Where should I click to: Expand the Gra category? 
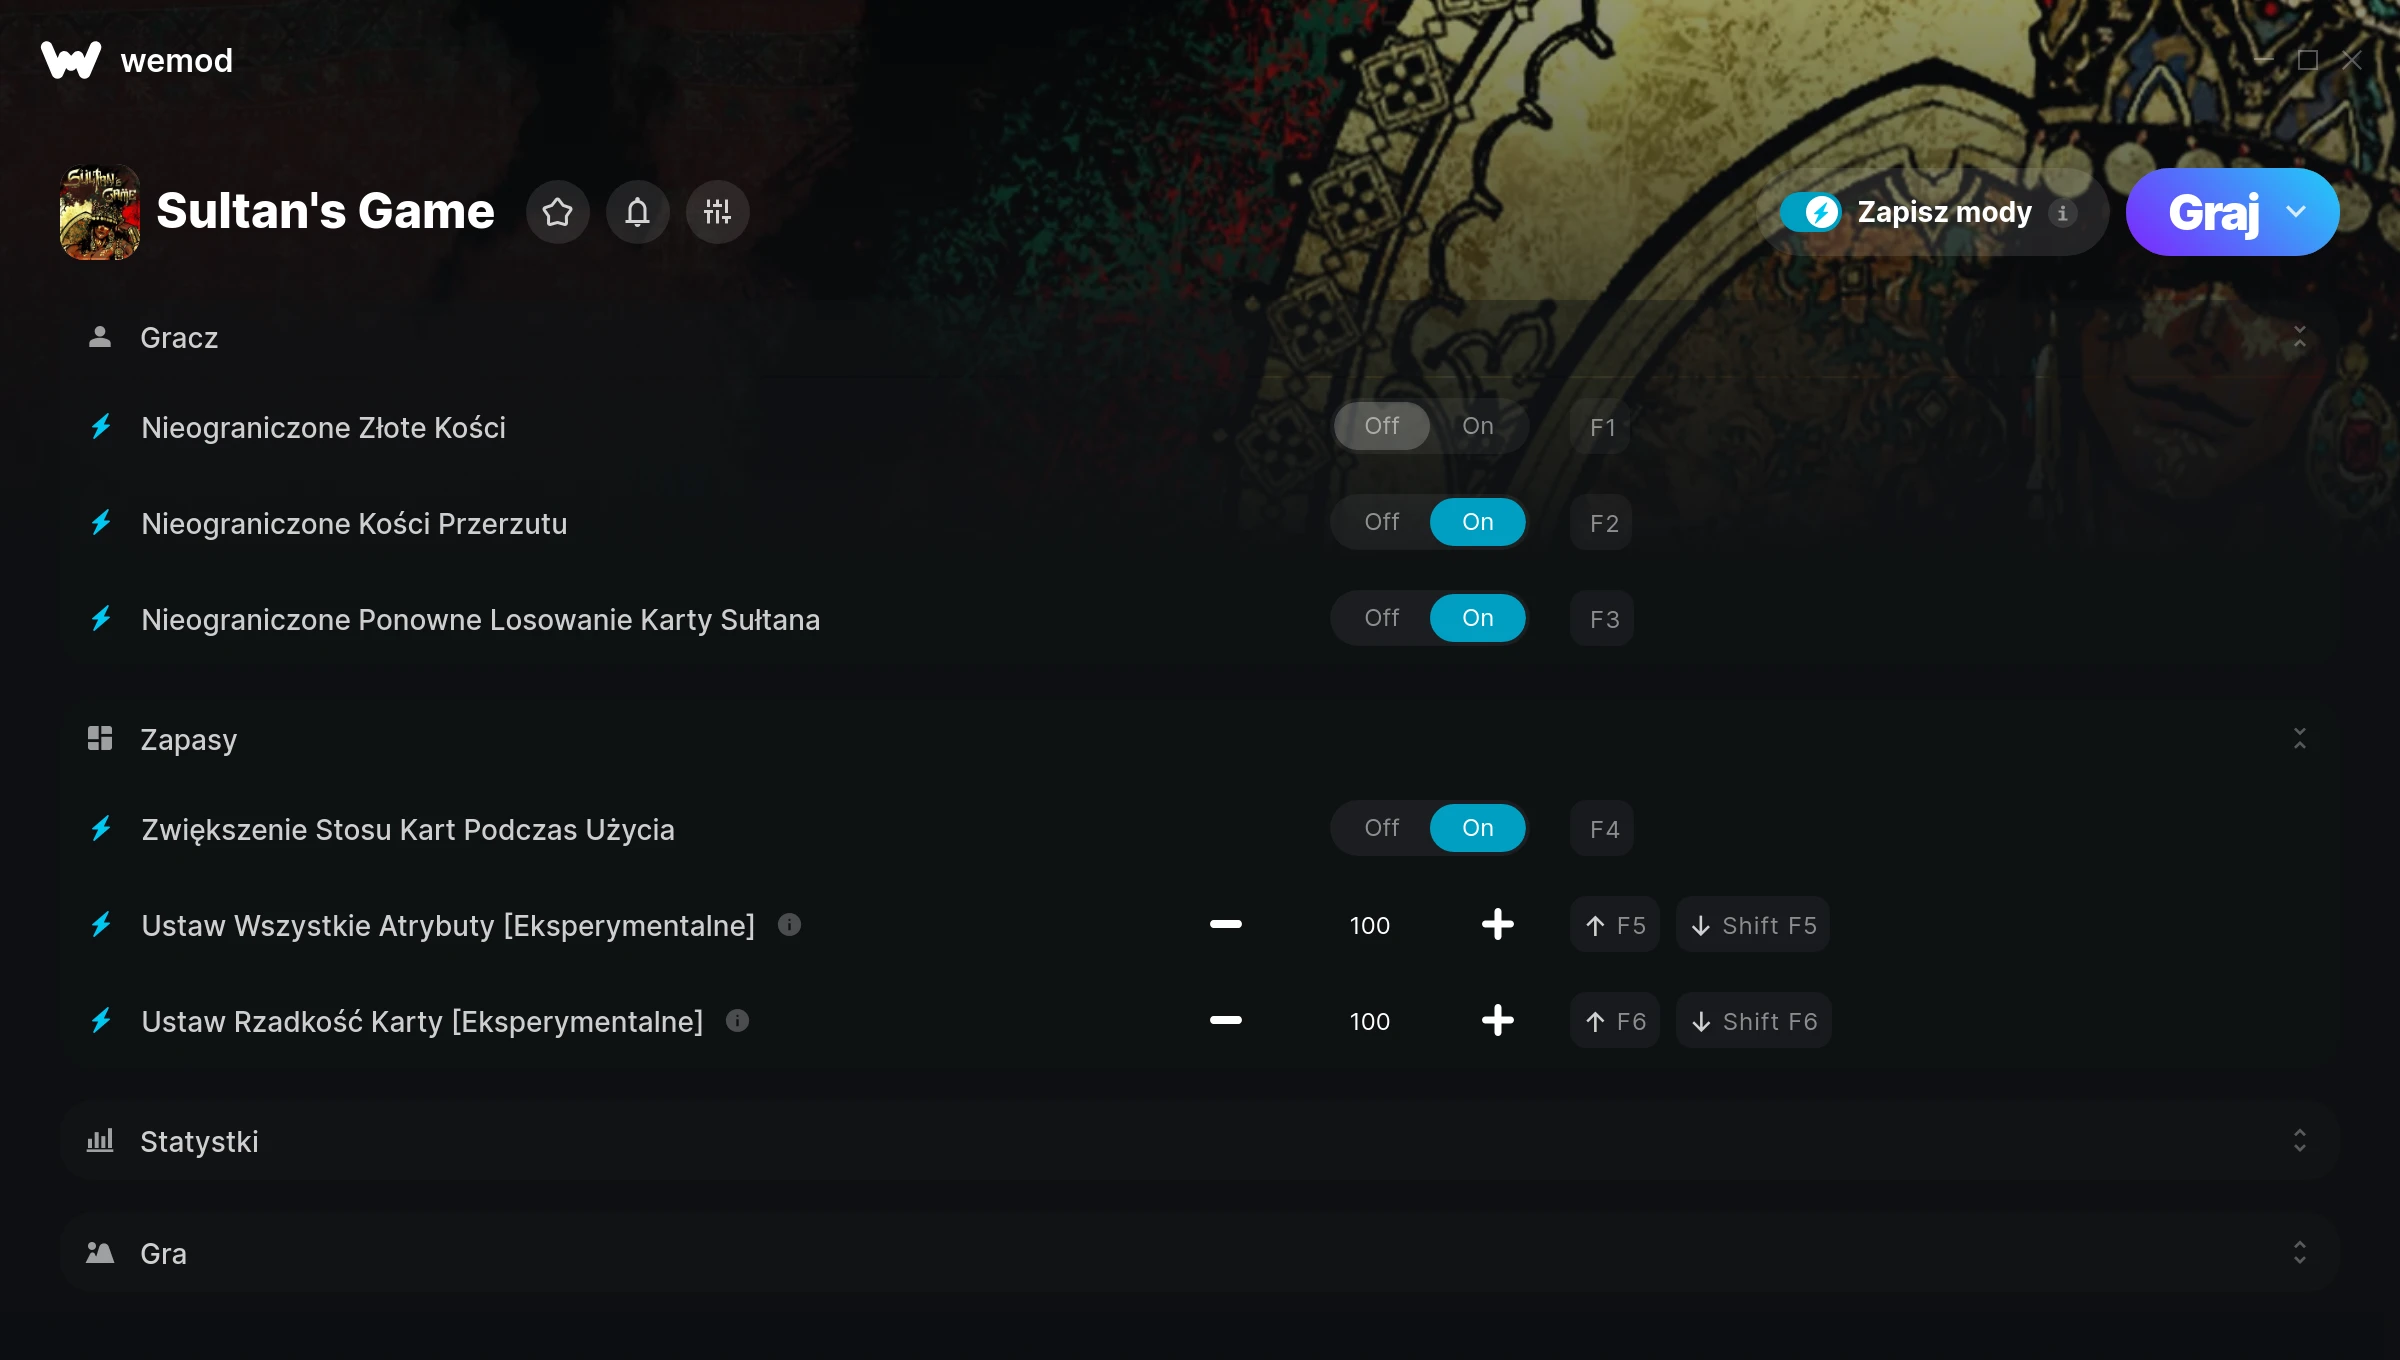click(x=2299, y=1253)
